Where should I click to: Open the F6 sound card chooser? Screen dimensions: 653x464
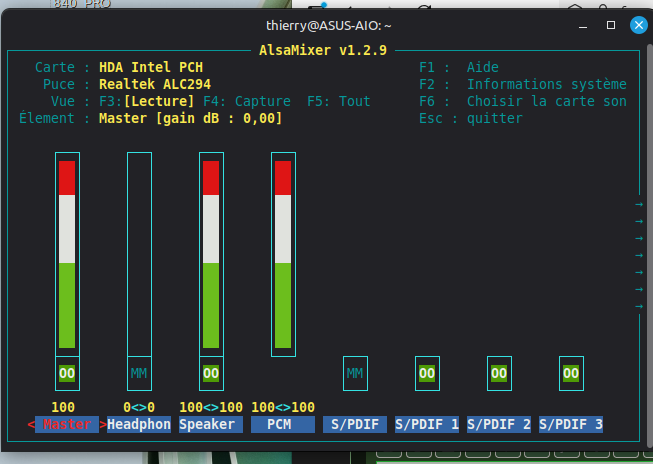point(523,101)
